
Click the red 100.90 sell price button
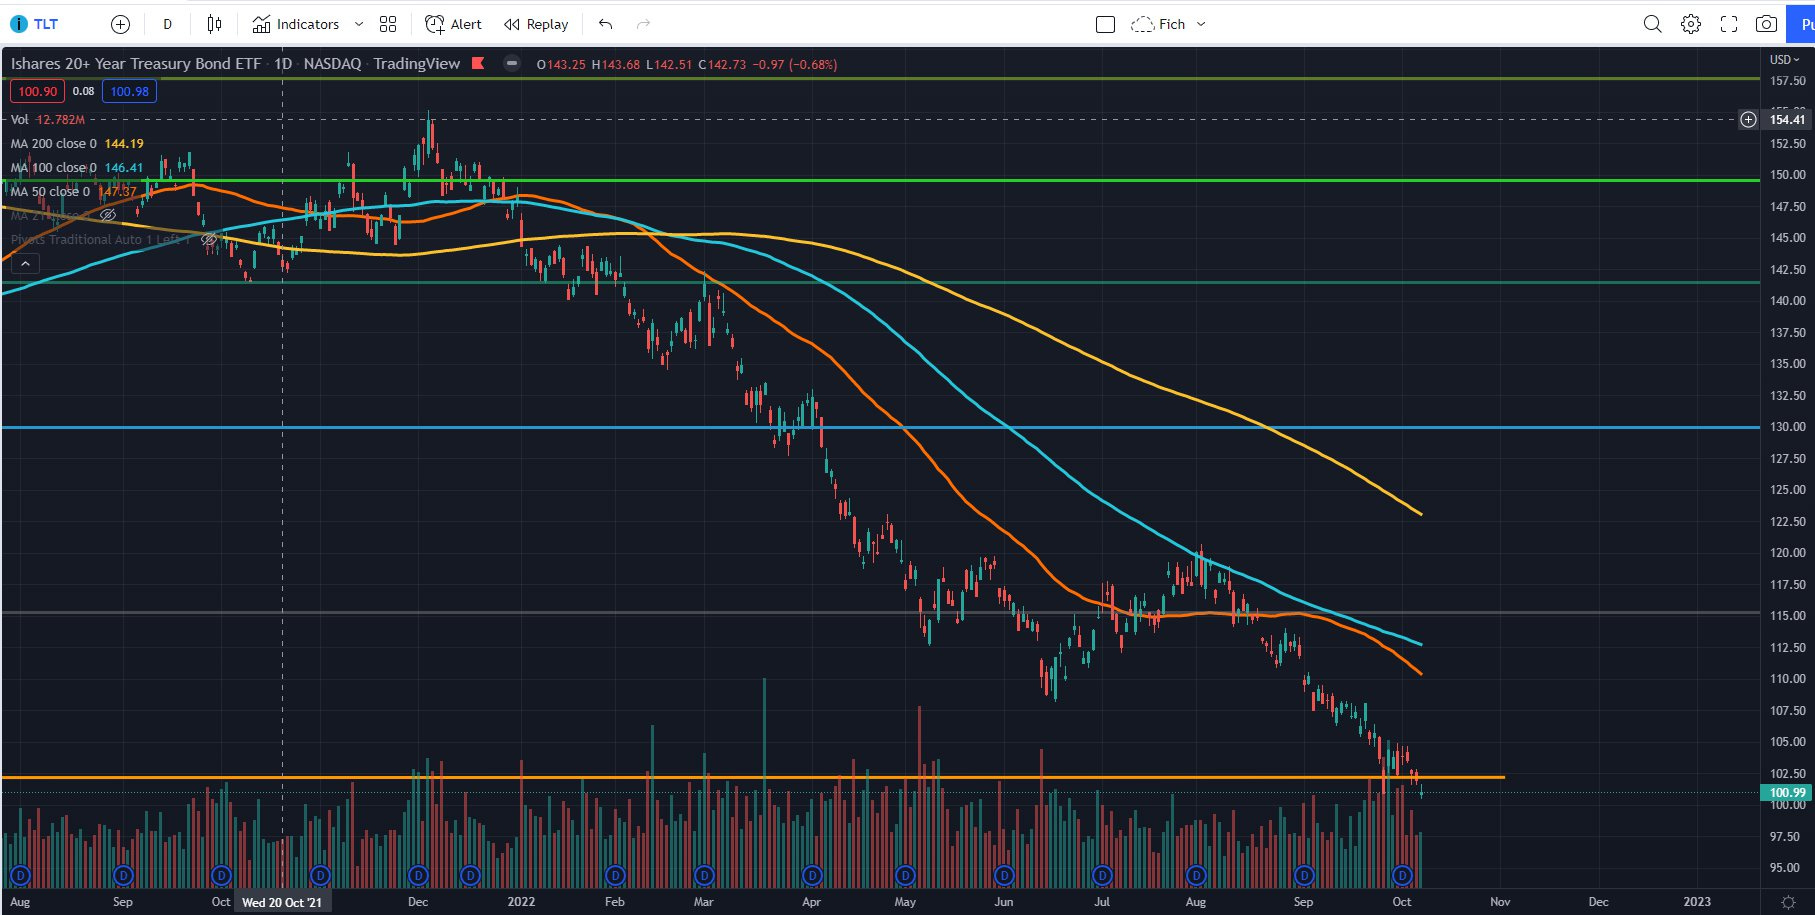click(x=37, y=91)
